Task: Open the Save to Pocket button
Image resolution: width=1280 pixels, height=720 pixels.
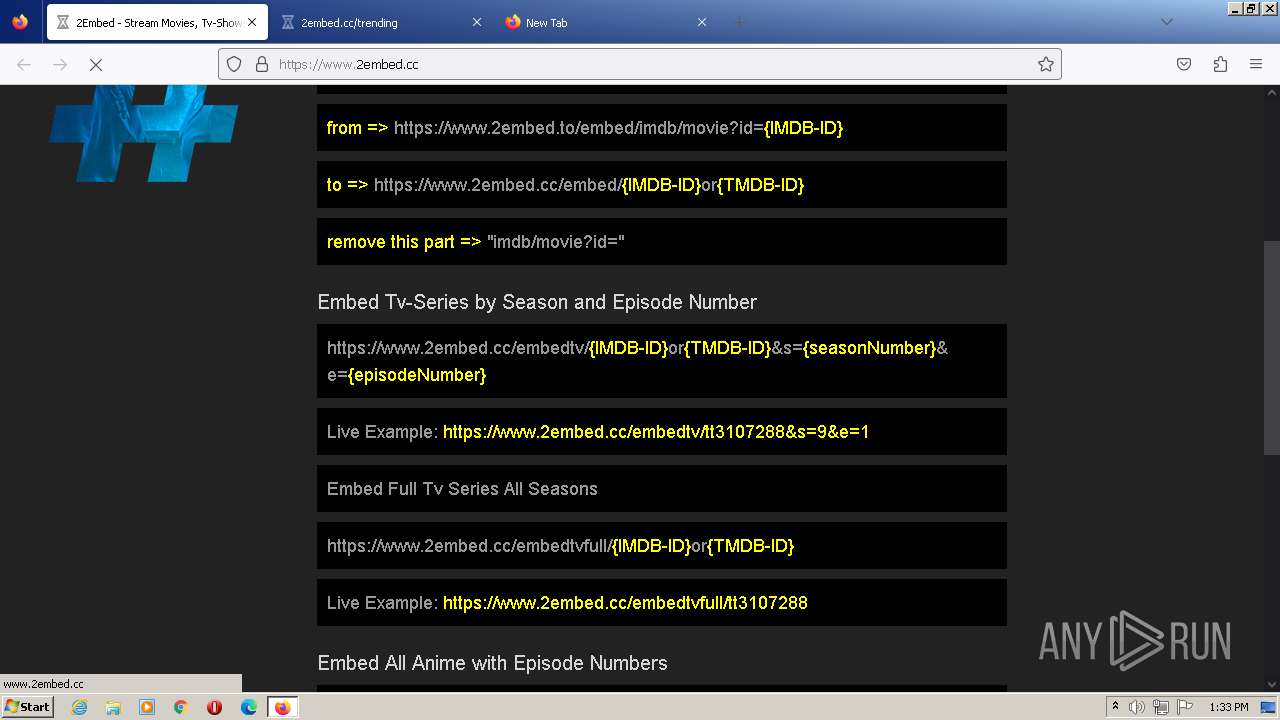Action: [1184, 64]
